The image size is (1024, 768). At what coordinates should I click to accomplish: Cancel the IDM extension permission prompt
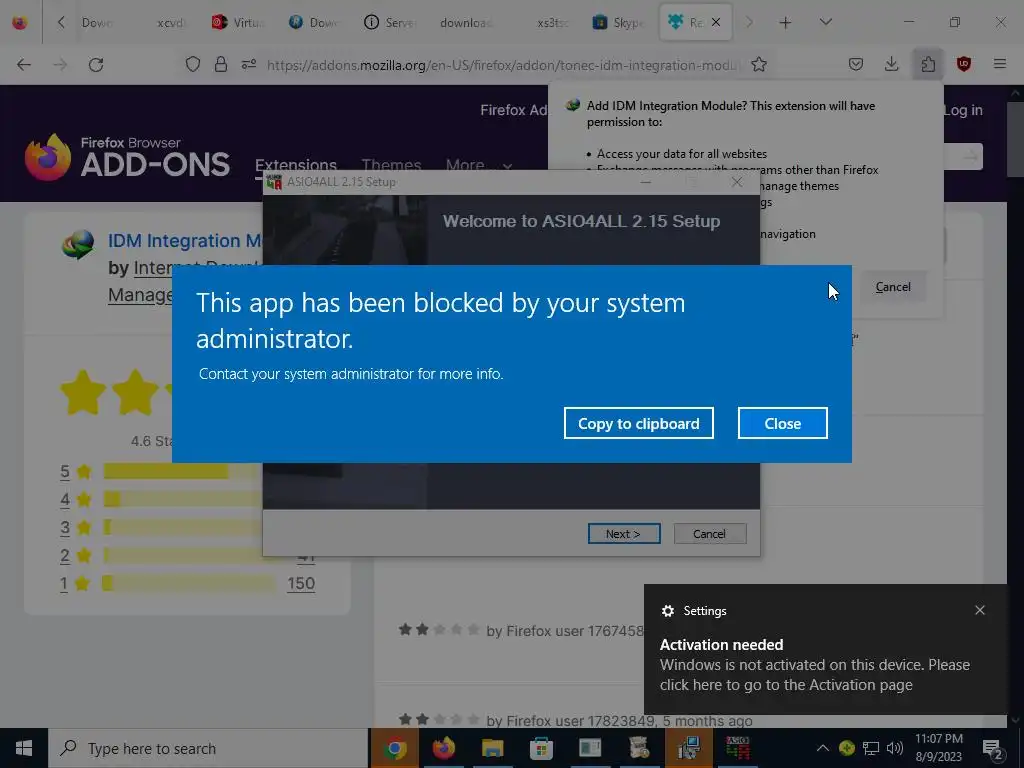click(893, 287)
